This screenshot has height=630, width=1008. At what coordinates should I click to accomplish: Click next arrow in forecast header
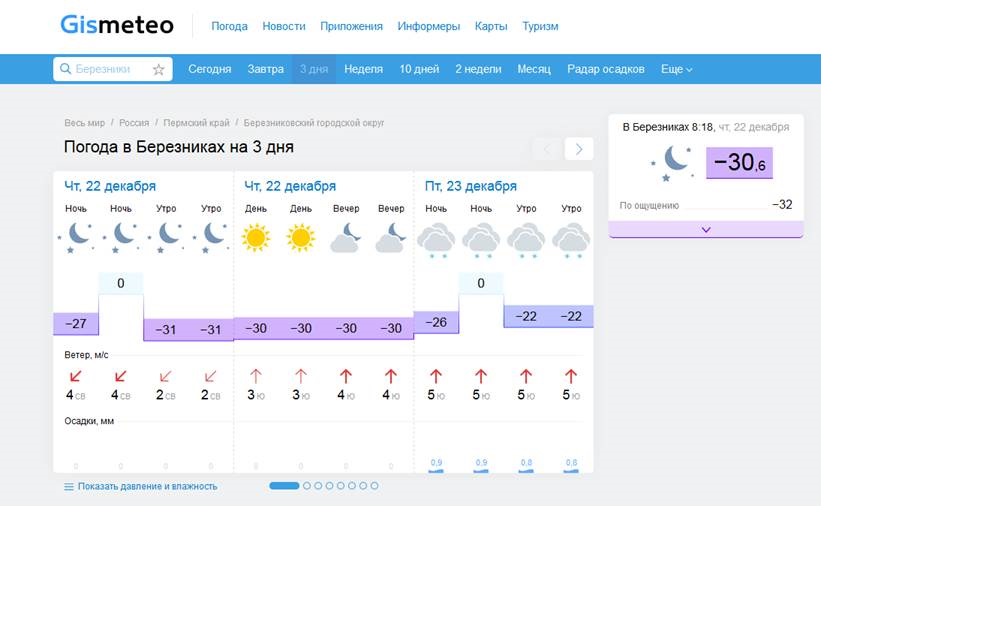[x=578, y=149]
